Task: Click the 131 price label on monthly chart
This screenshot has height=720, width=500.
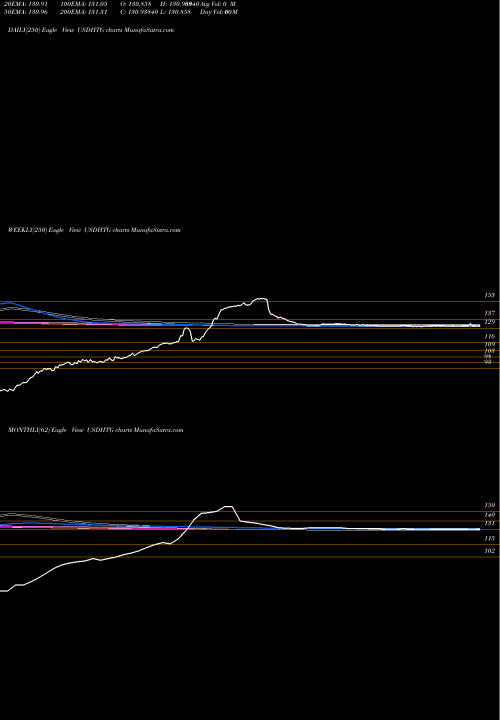Action: point(489,523)
